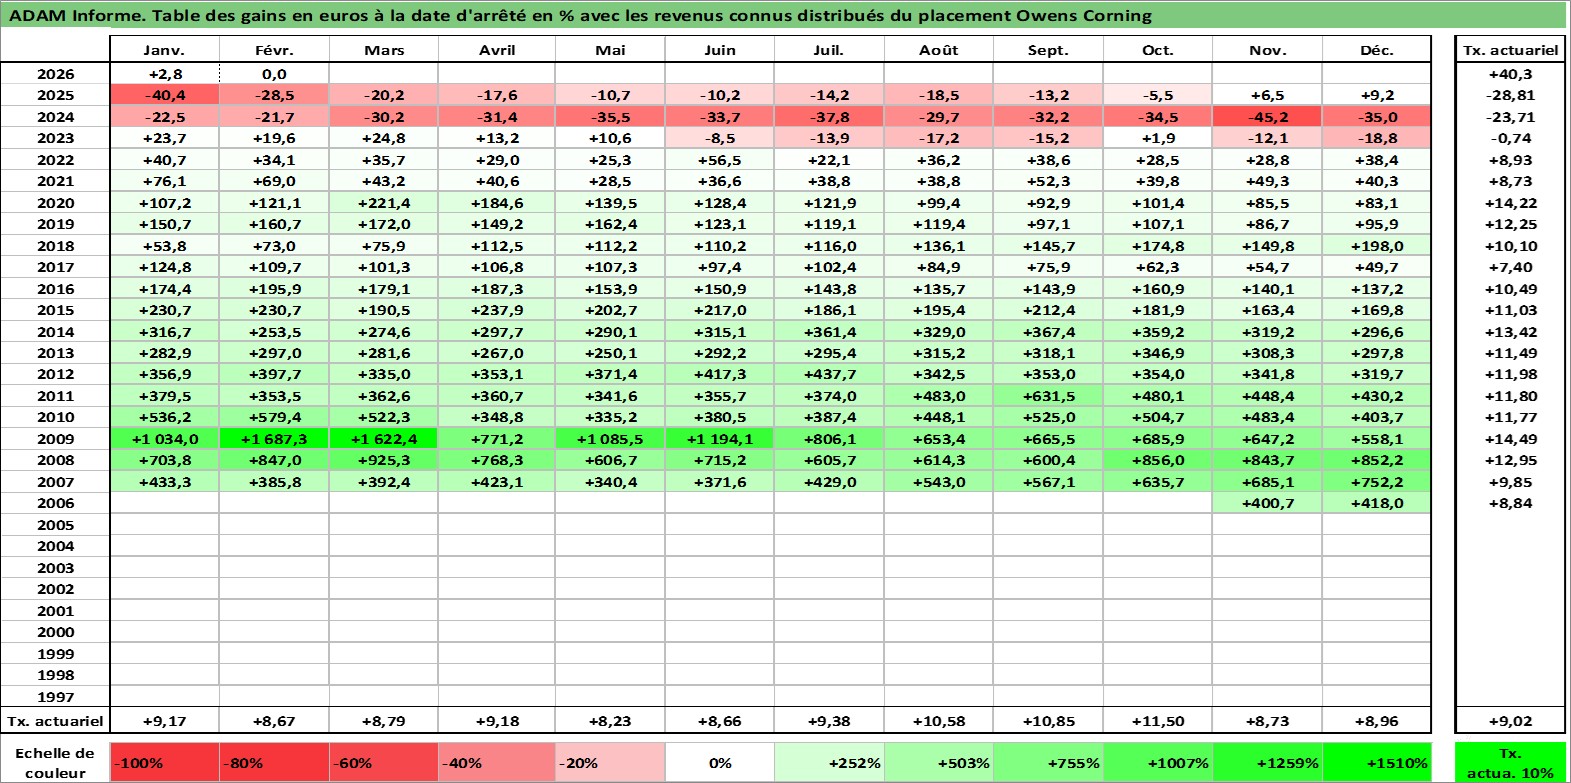Click the '-0,74' actuarial rate for 2023
1571x783 pixels.
pos(1510,138)
